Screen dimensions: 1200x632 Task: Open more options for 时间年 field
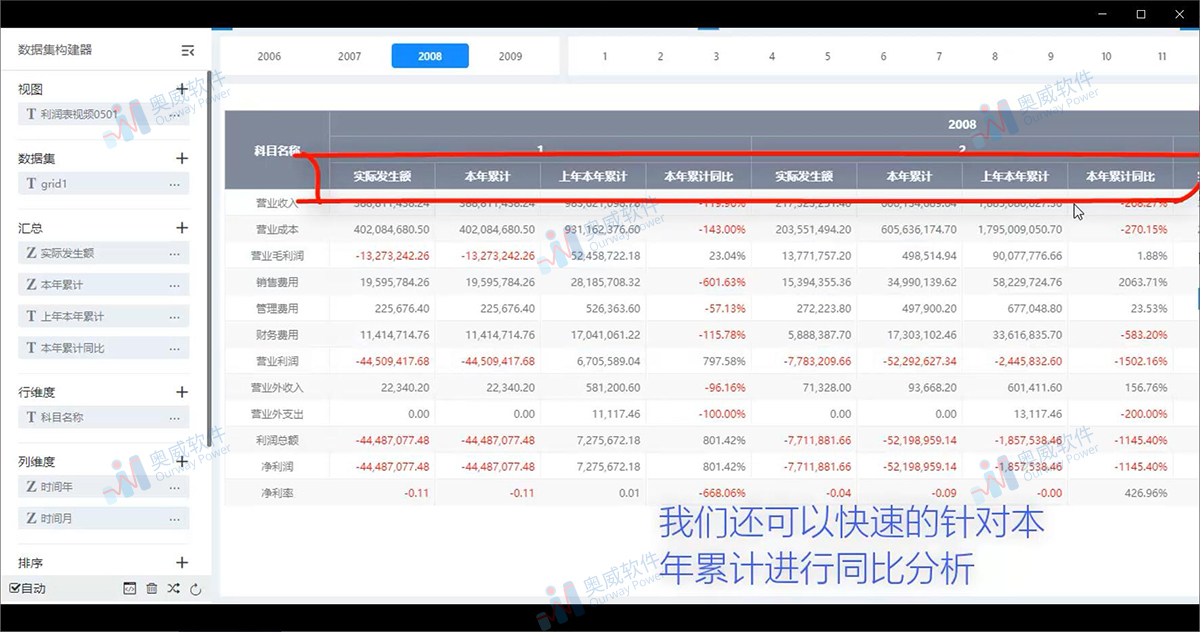175,487
